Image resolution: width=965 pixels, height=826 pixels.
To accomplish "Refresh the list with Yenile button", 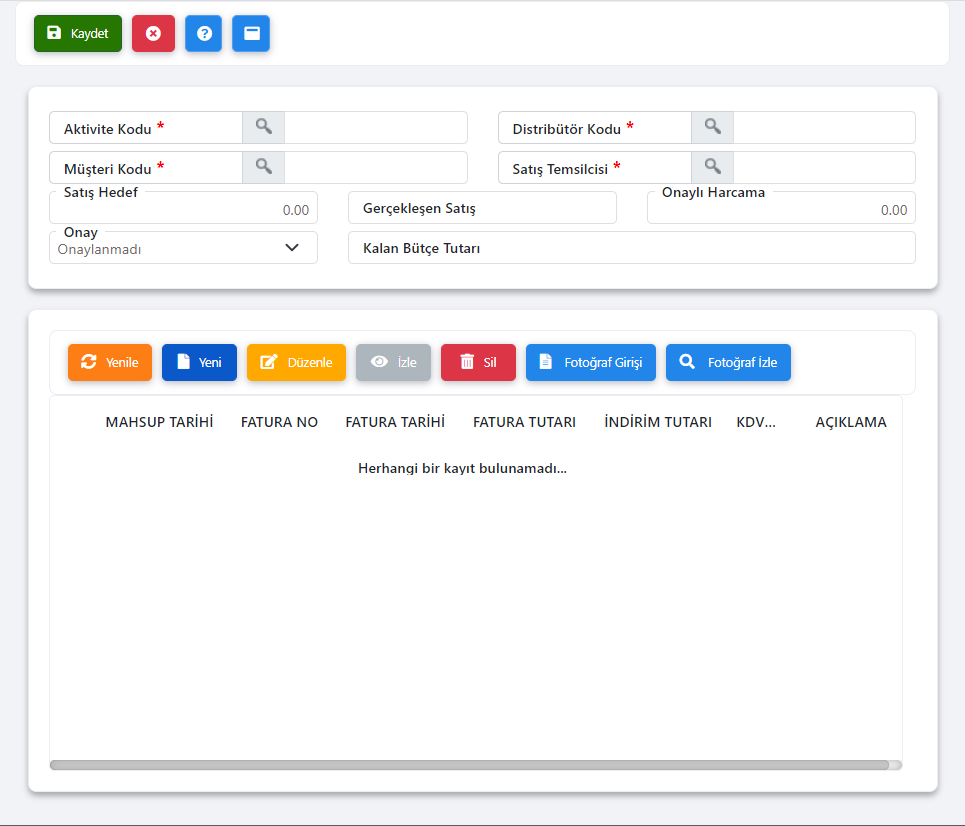I will (110, 362).
